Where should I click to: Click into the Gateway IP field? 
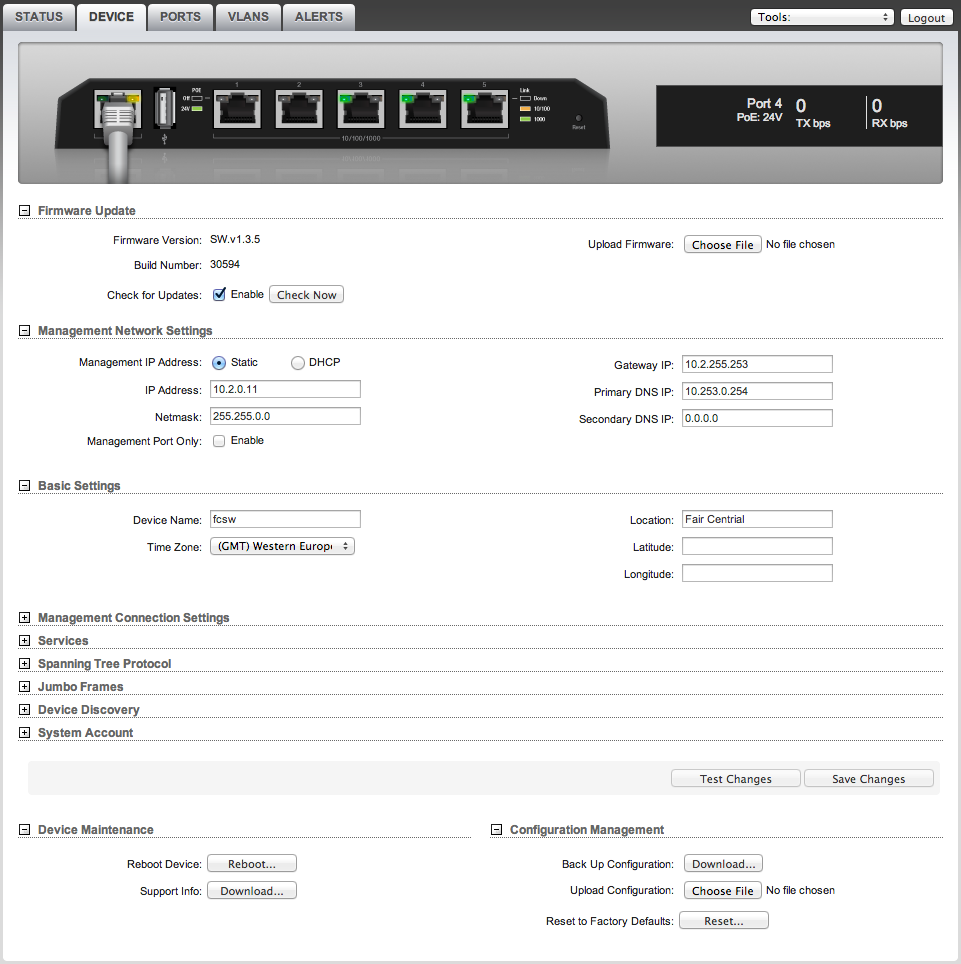pyautogui.click(x=757, y=364)
